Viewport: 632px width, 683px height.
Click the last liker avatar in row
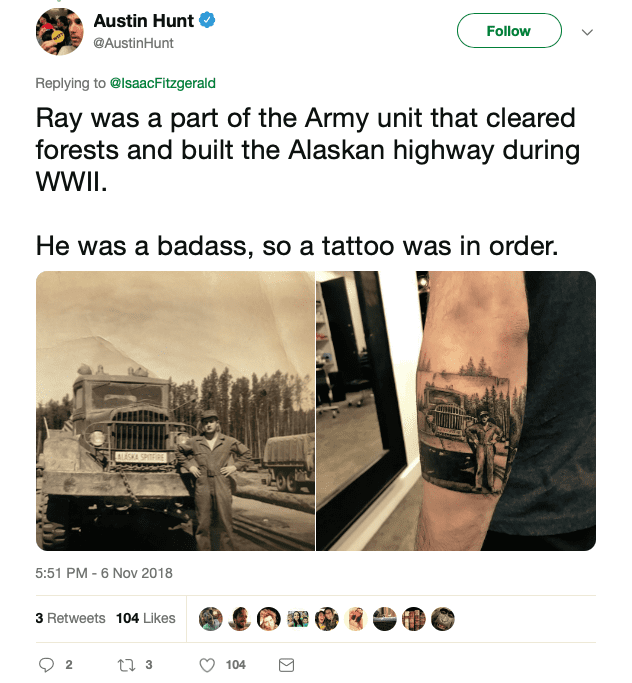click(x=443, y=619)
